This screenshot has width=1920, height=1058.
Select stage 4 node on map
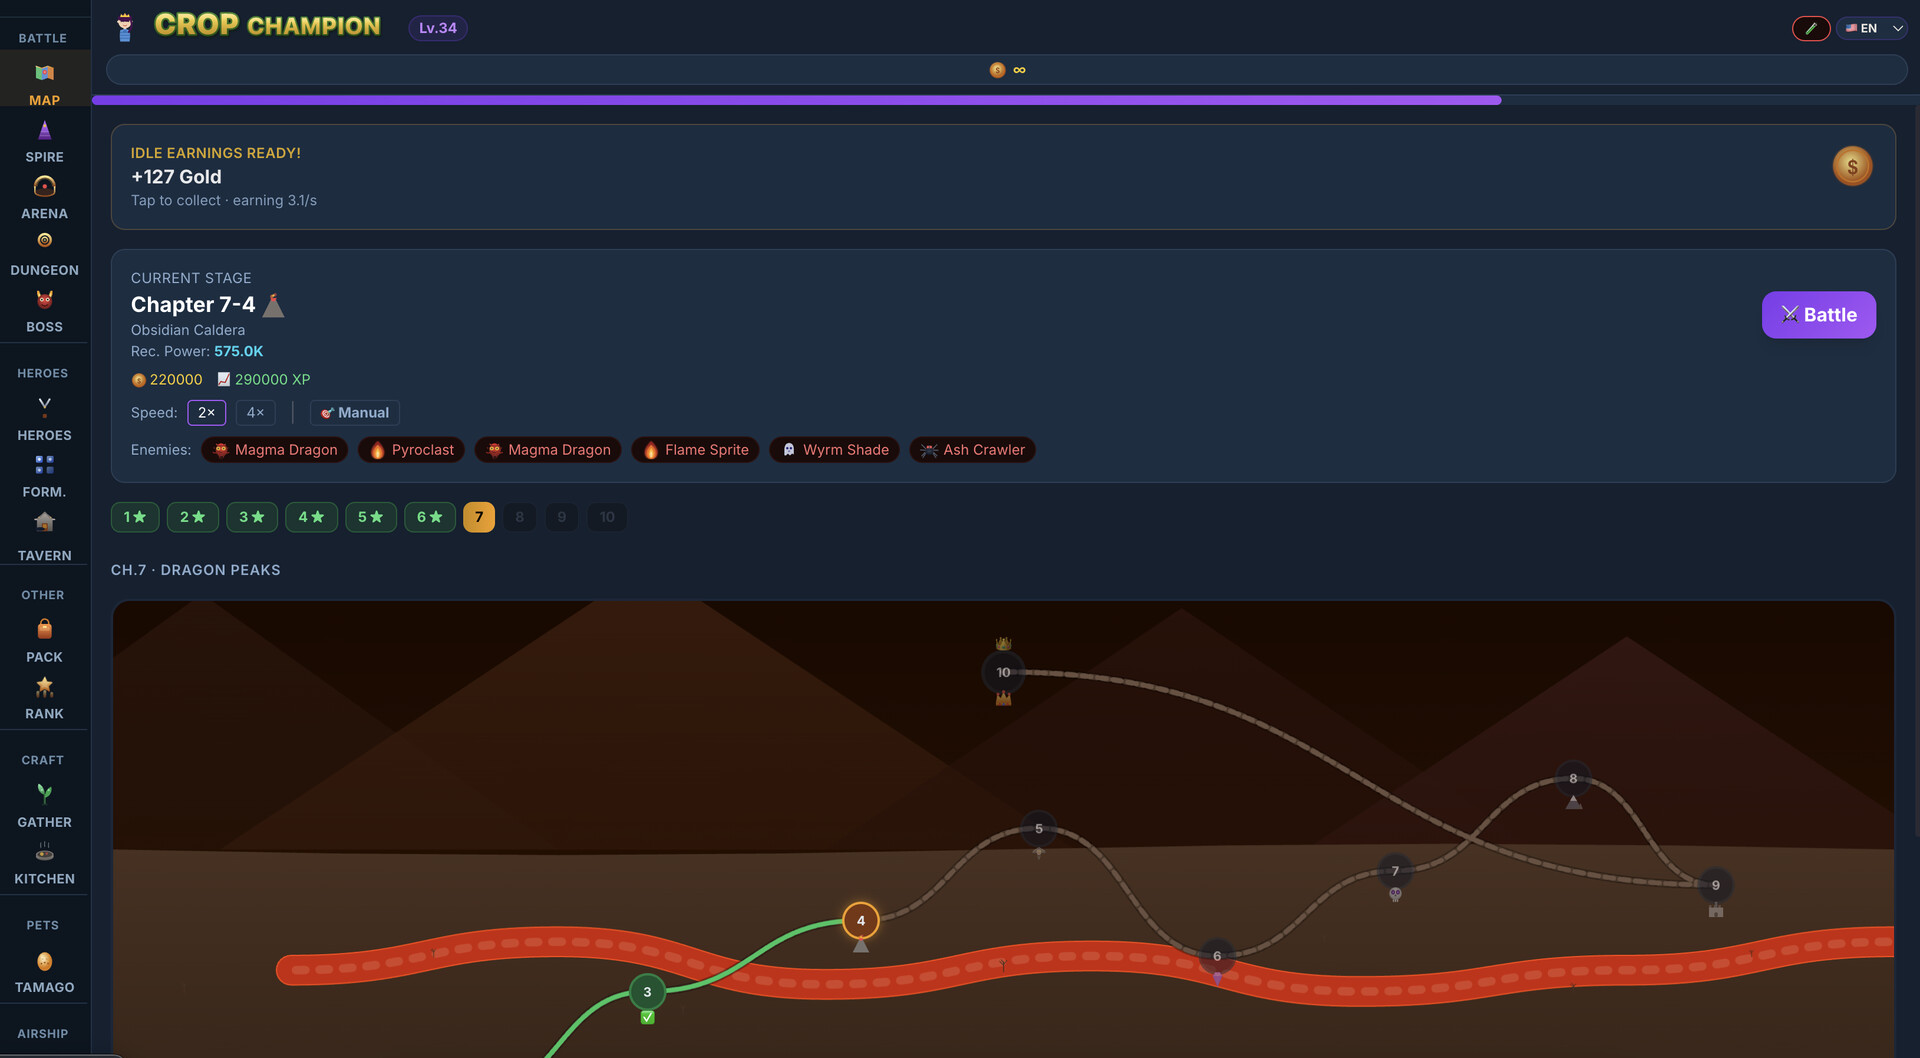(860, 921)
